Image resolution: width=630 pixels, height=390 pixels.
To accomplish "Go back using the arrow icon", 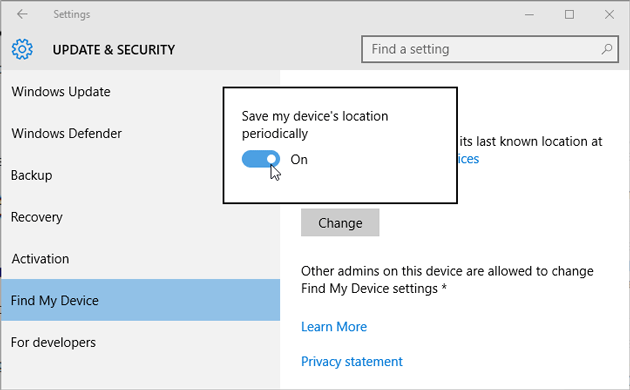I will coord(22,14).
